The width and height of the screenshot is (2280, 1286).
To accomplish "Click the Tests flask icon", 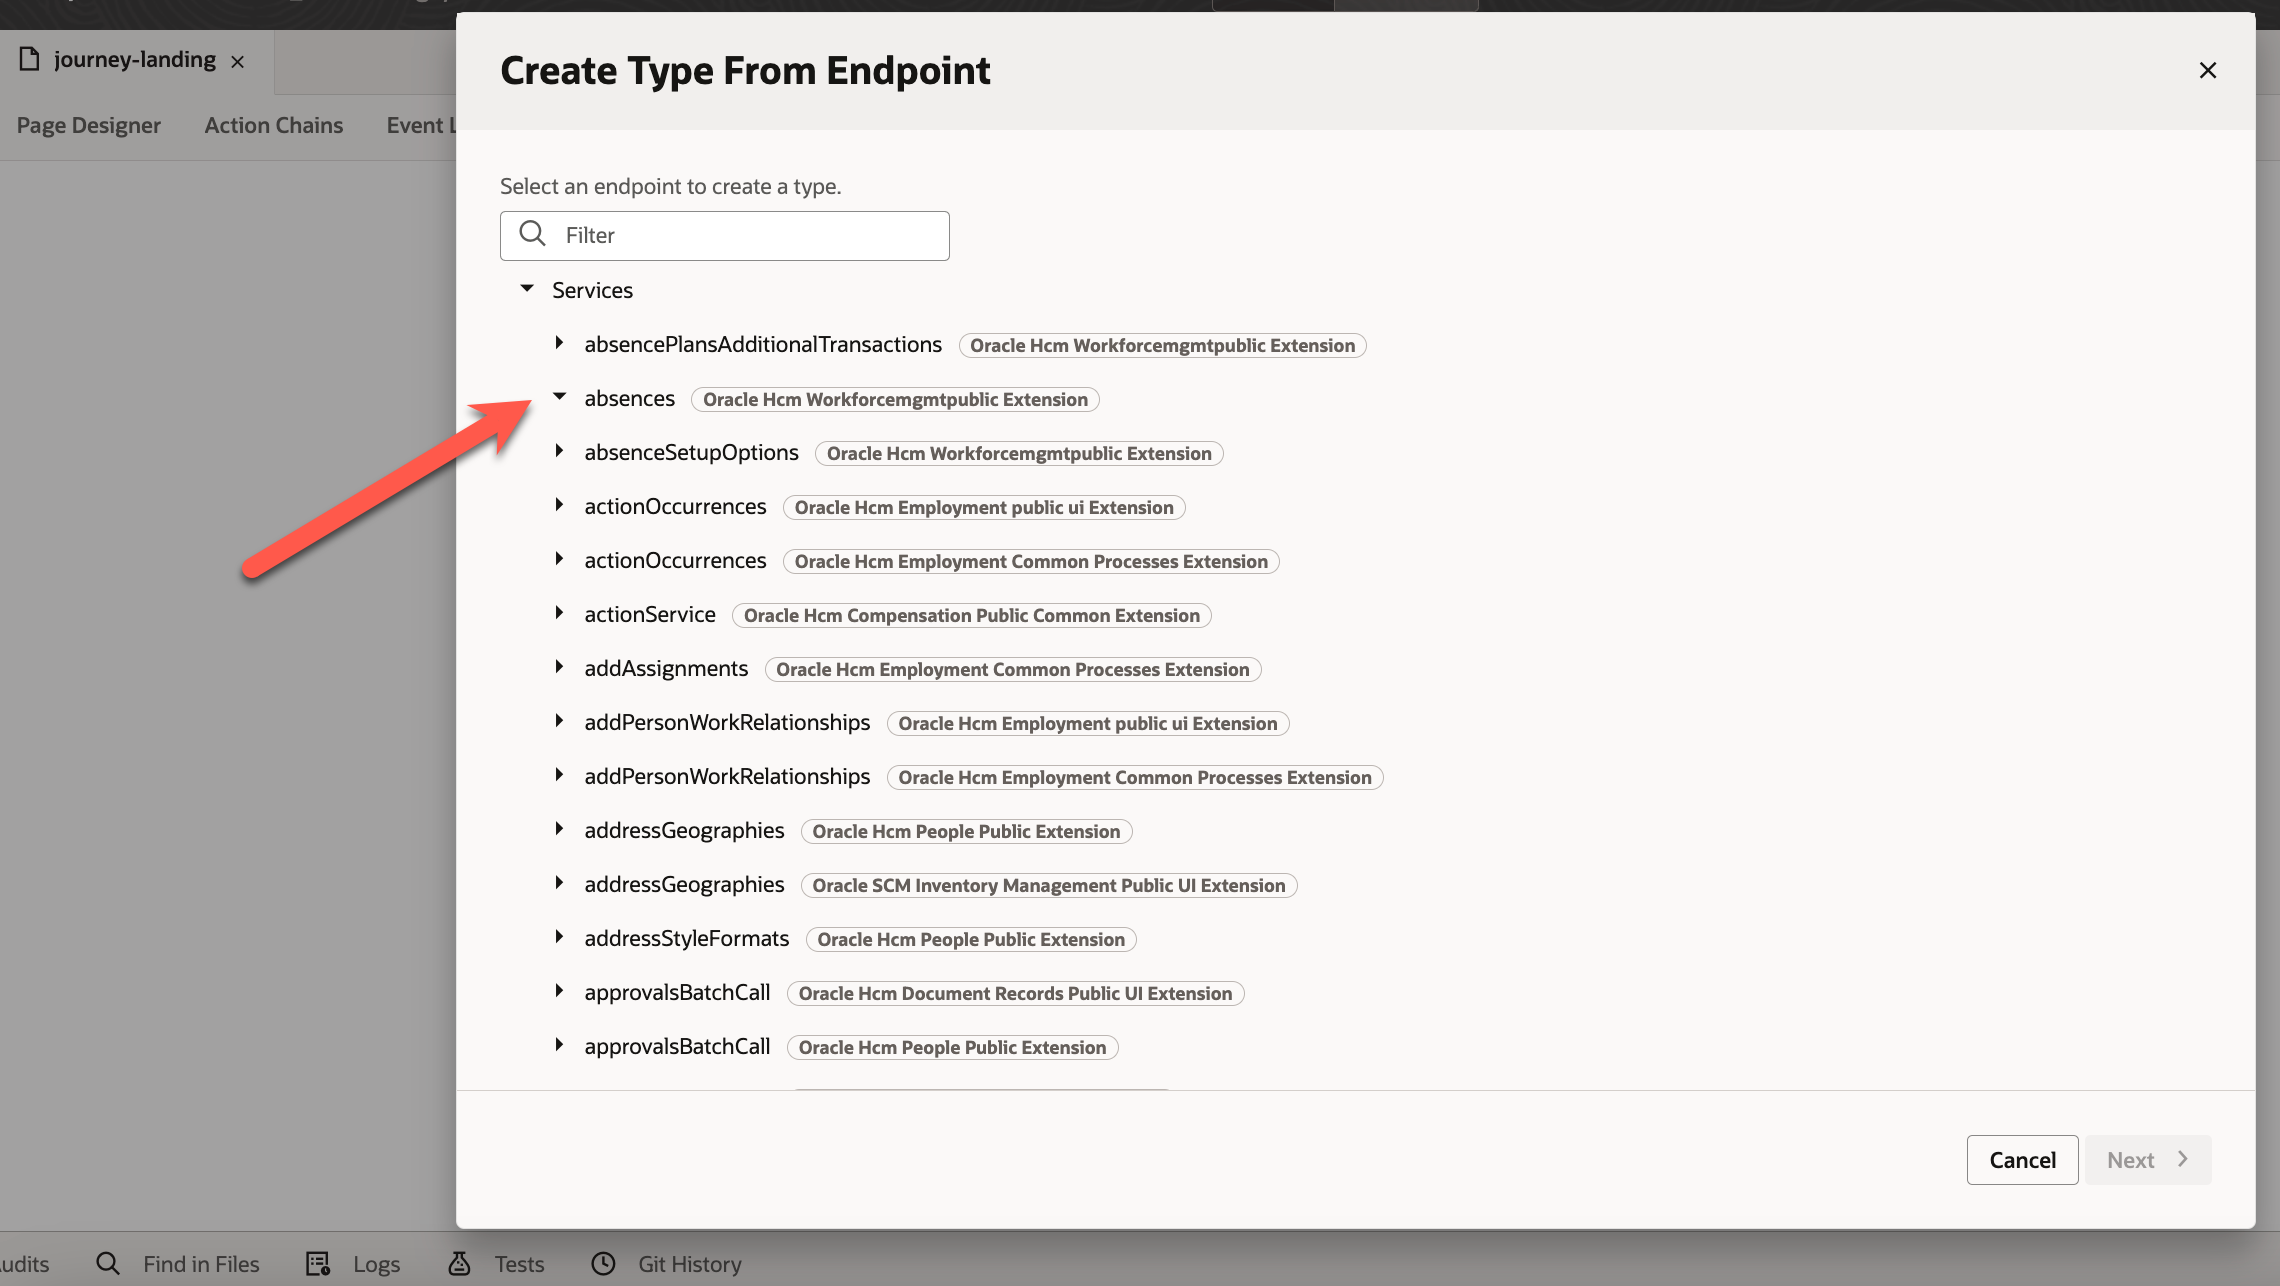I will tap(459, 1263).
